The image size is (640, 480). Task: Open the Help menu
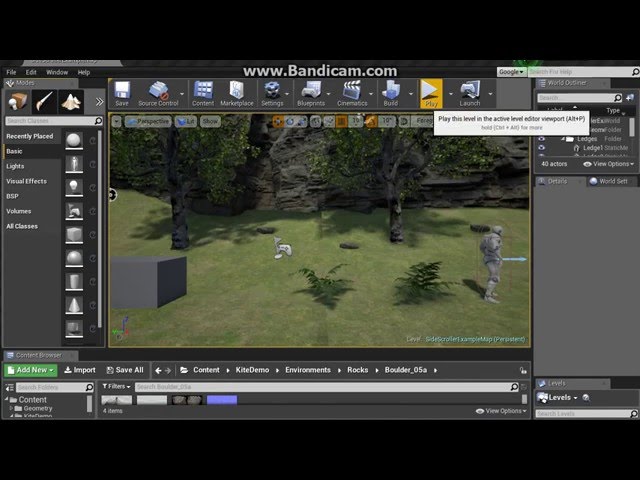pos(84,72)
